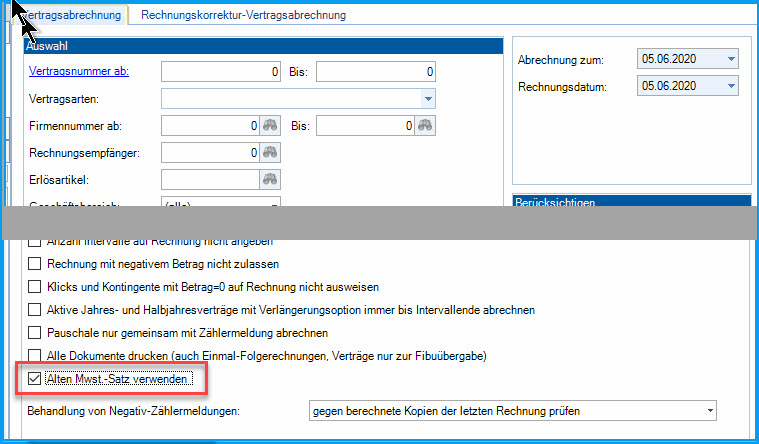Enable 'Rechnung mit negativem Betrag nicht zulassen'

pos(35,264)
